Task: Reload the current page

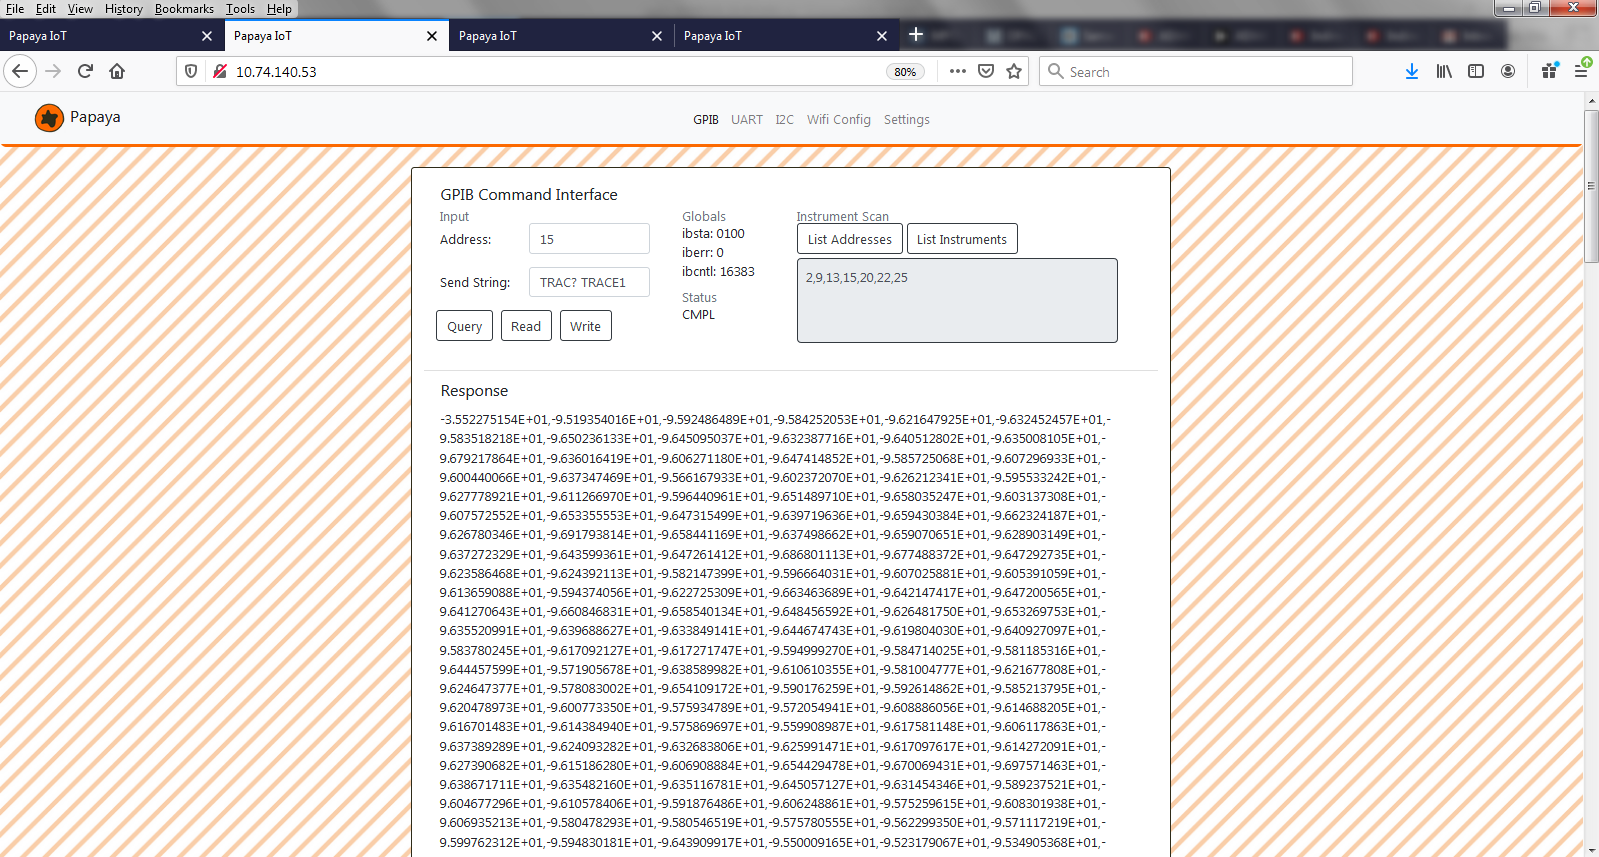Action: (x=85, y=71)
